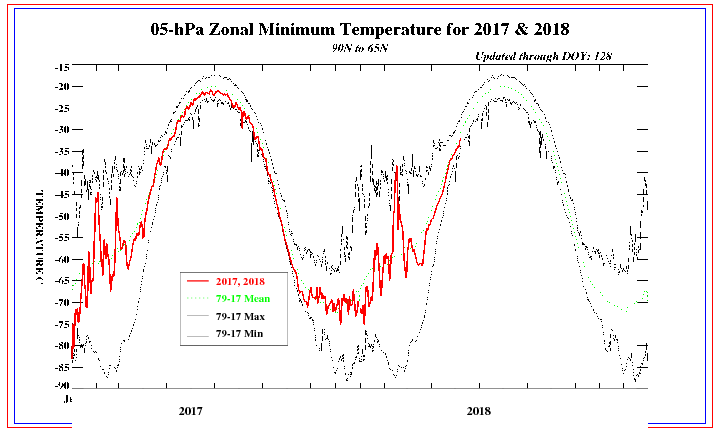Click the 2018 x-axis year label
Viewport: 720px width, 432px height.
(479, 410)
